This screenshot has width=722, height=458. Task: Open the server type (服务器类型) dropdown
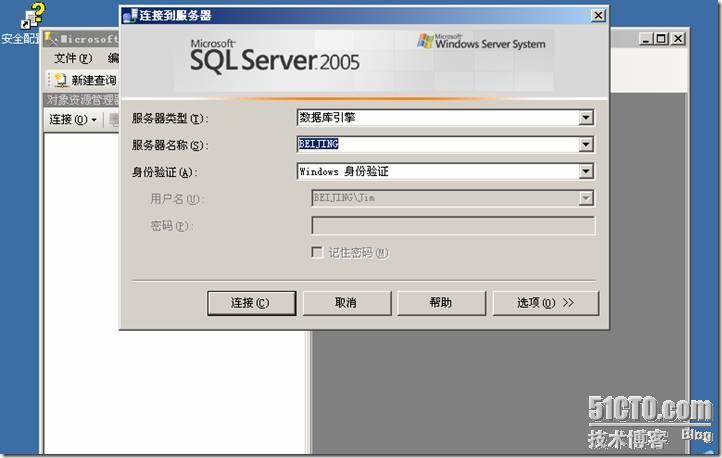point(586,118)
